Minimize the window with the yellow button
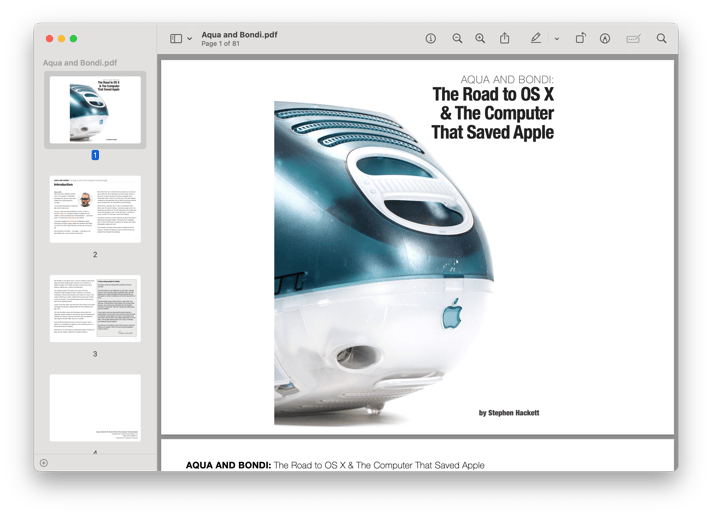Viewport: 712px width, 516px height. [61, 39]
